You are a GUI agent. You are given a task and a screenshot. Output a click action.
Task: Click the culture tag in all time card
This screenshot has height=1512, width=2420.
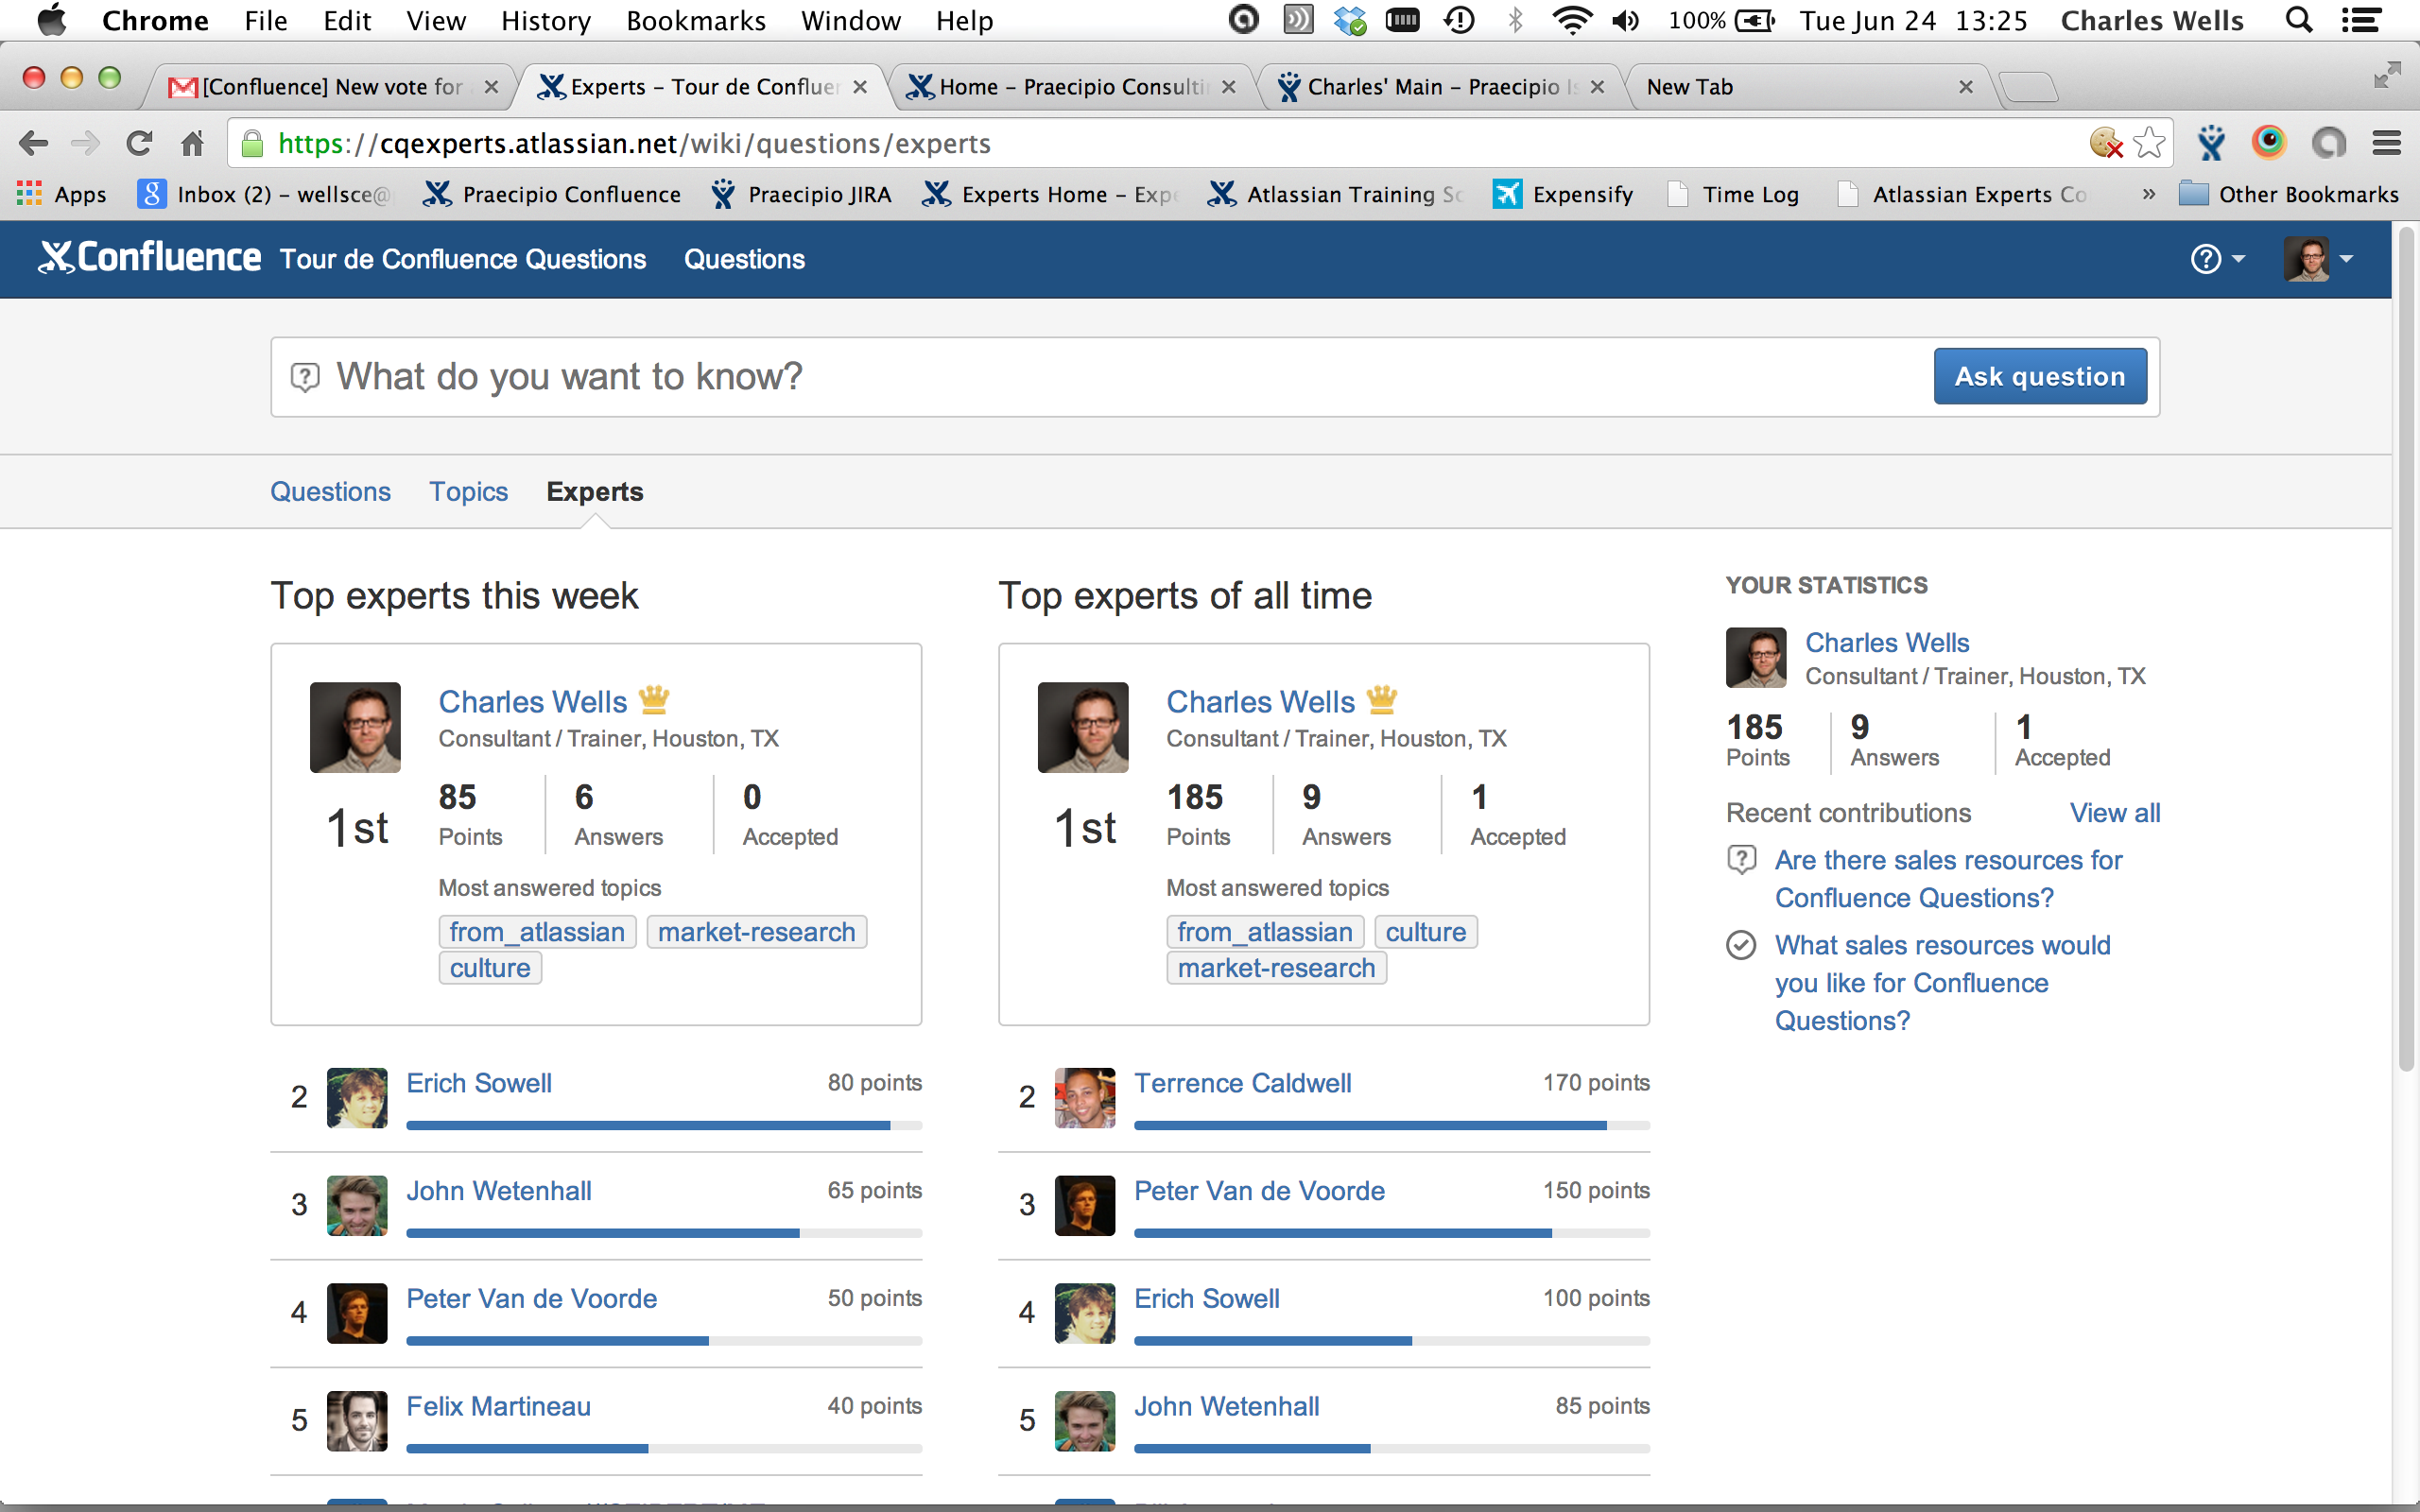(1426, 932)
